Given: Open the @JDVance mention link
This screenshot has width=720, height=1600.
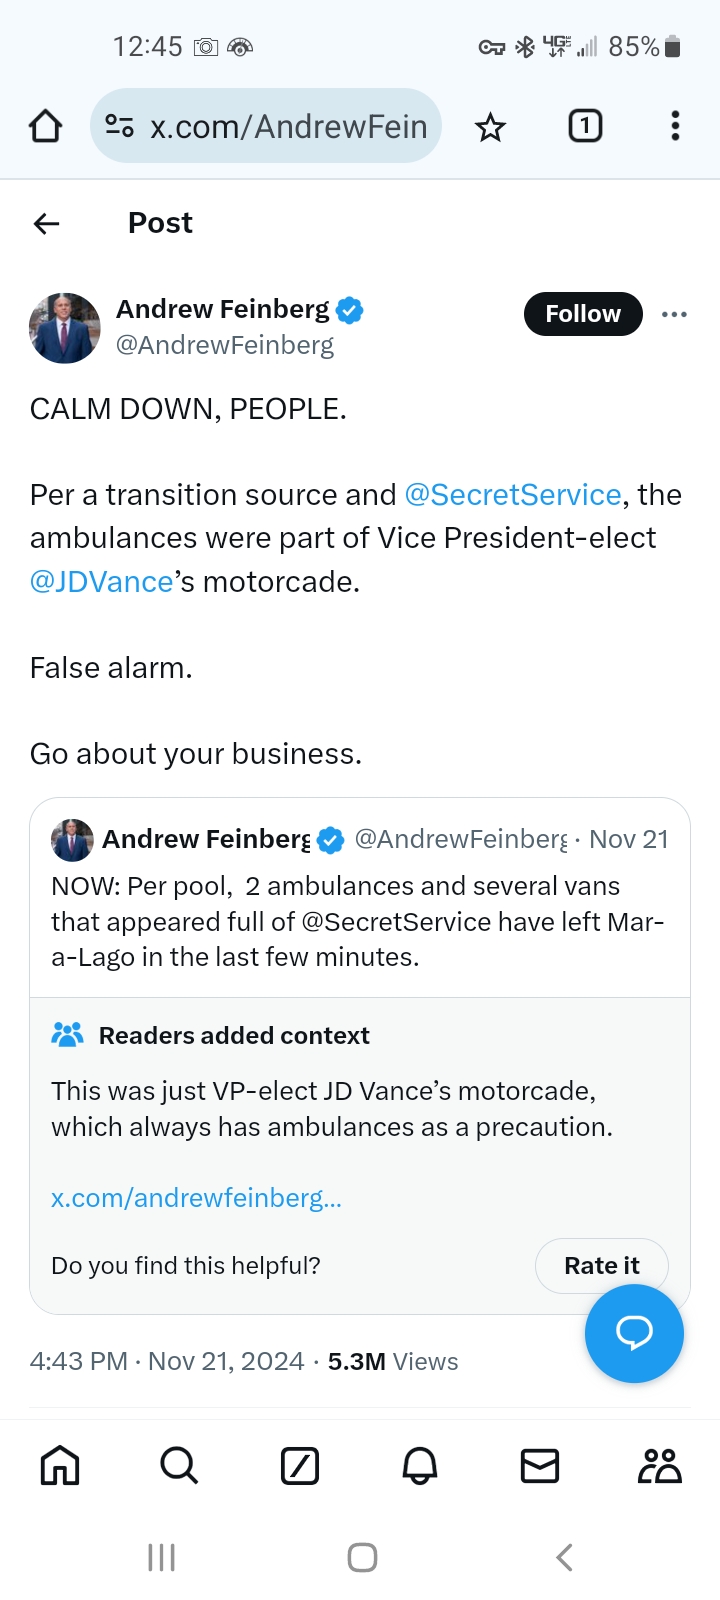Looking at the screenshot, I should 101,581.
